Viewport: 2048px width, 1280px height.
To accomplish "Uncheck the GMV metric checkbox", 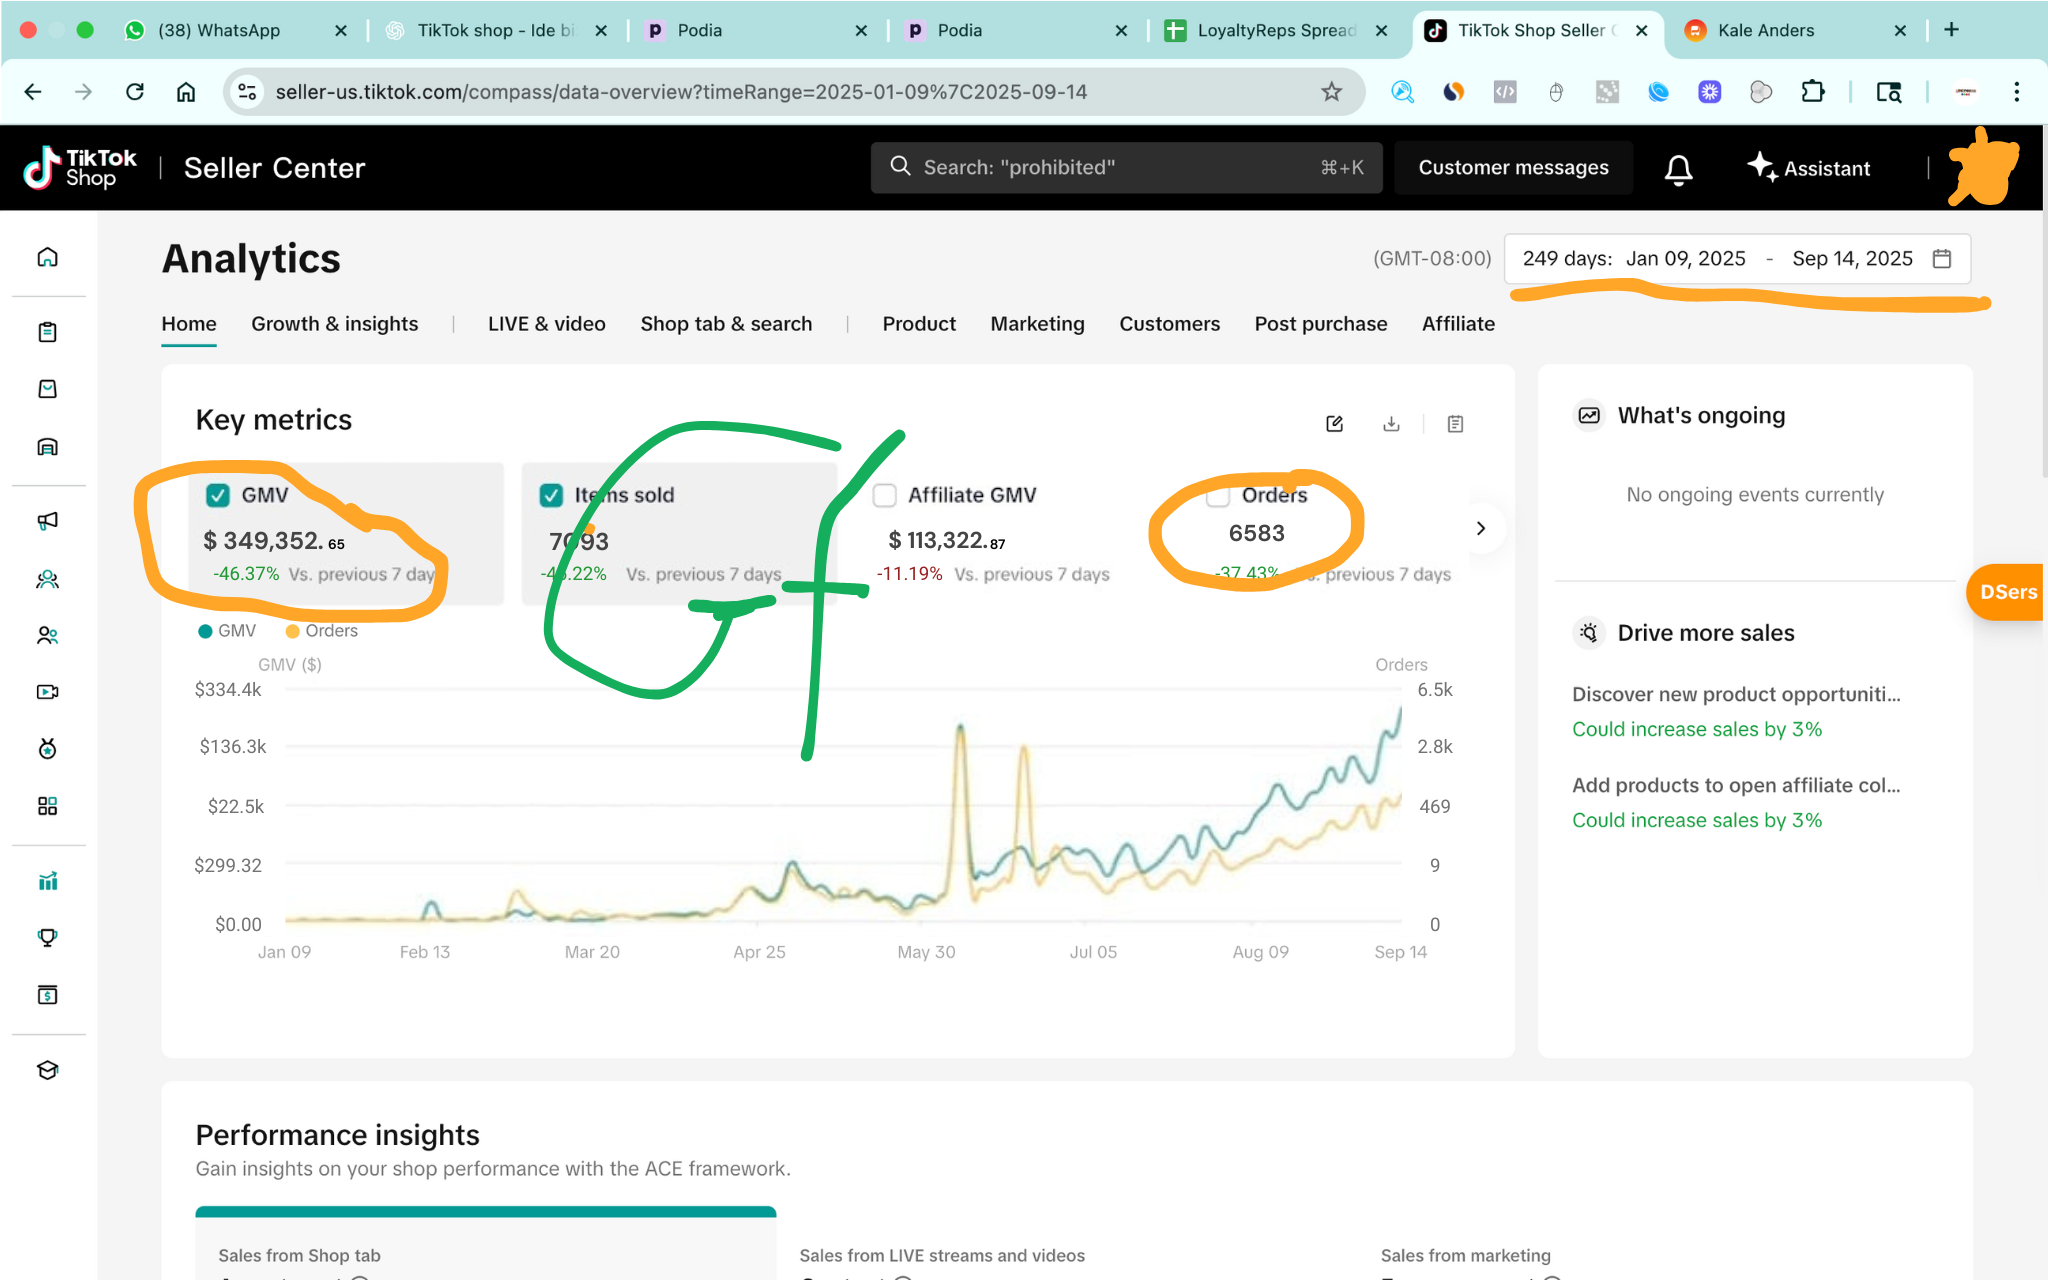I will pos(218,495).
